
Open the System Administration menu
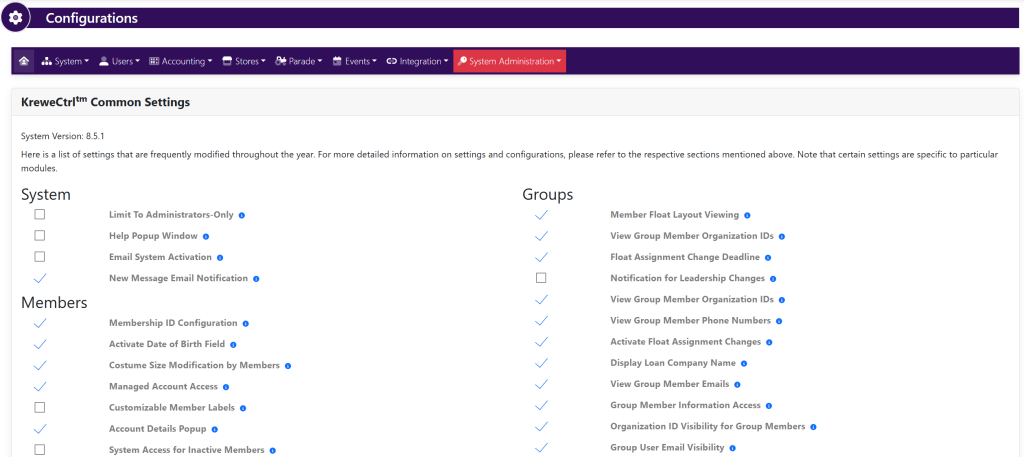(509, 61)
